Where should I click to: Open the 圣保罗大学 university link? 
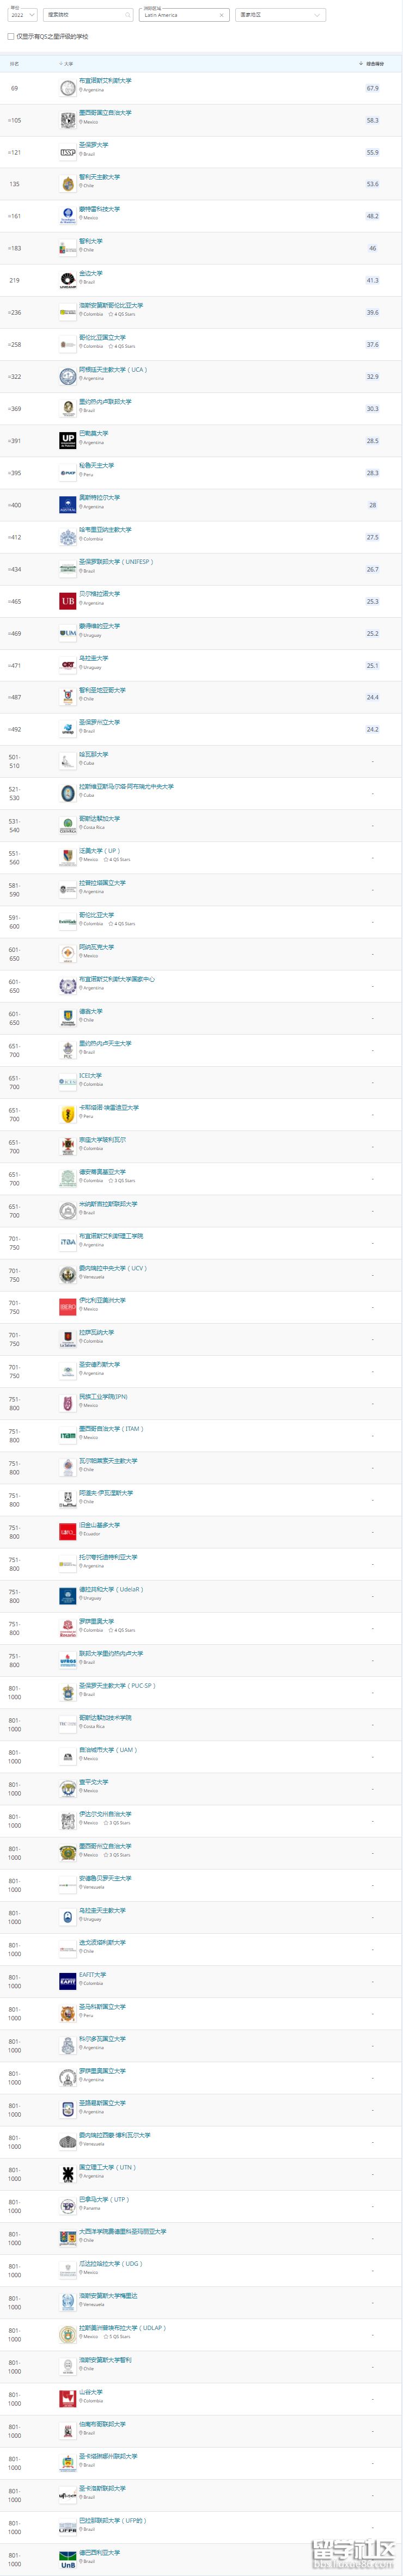click(x=94, y=145)
